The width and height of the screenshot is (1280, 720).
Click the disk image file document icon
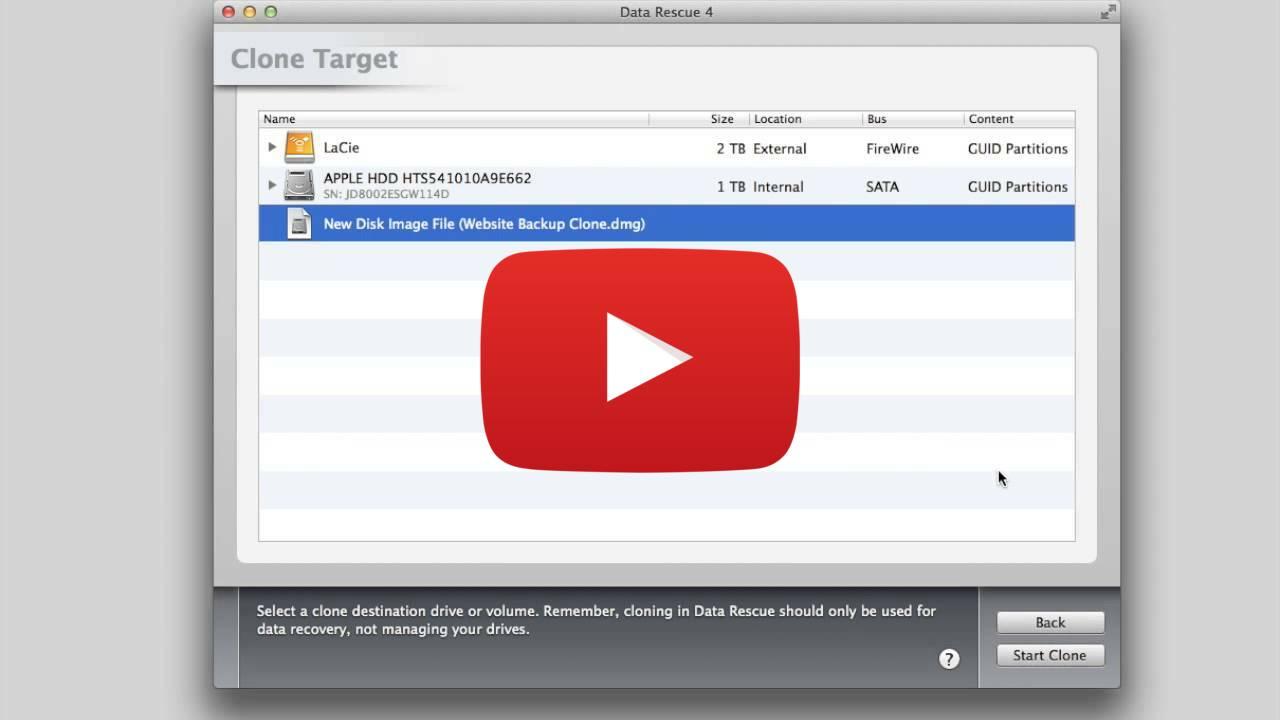pyautogui.click(x=298, y=223)
